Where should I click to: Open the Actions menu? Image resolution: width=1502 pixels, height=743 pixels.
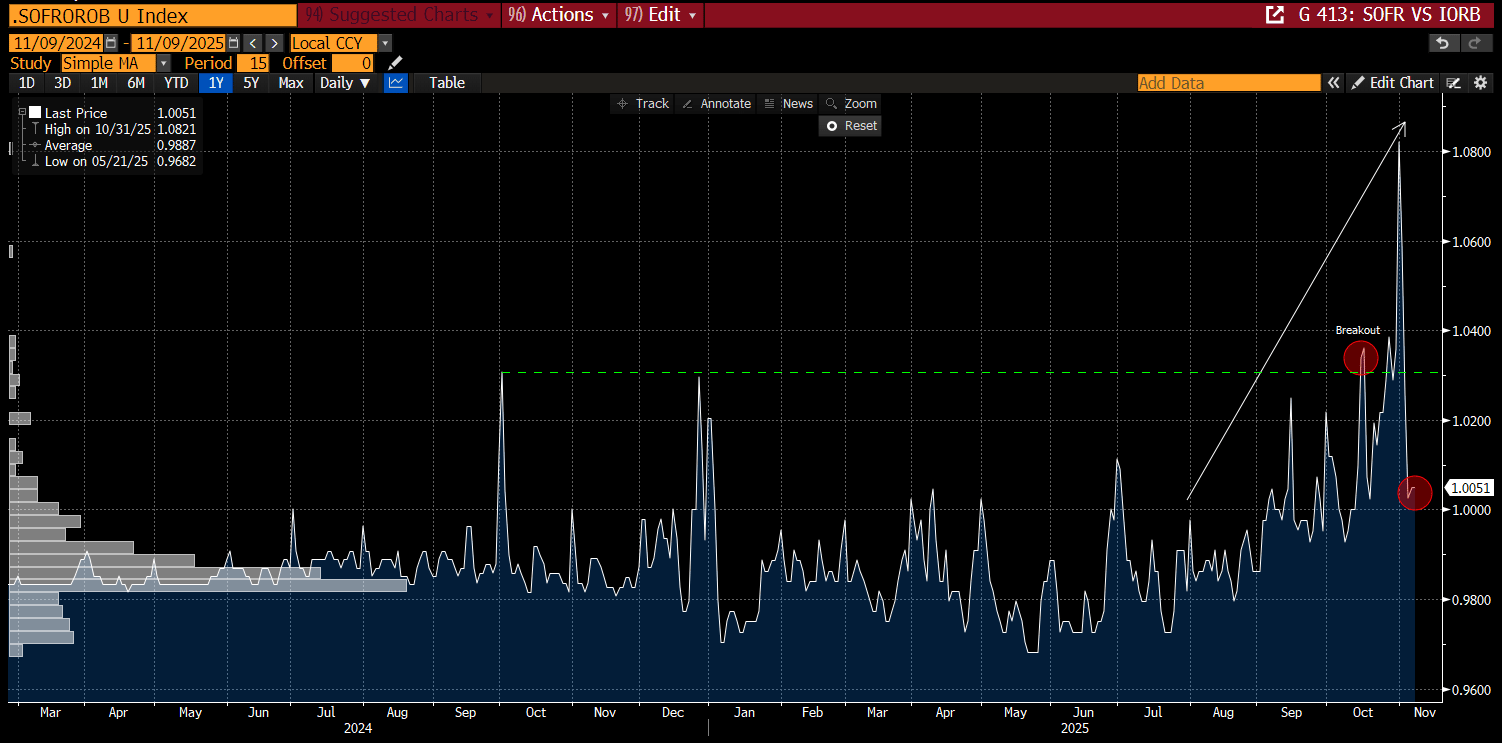[x=559, y=15]
